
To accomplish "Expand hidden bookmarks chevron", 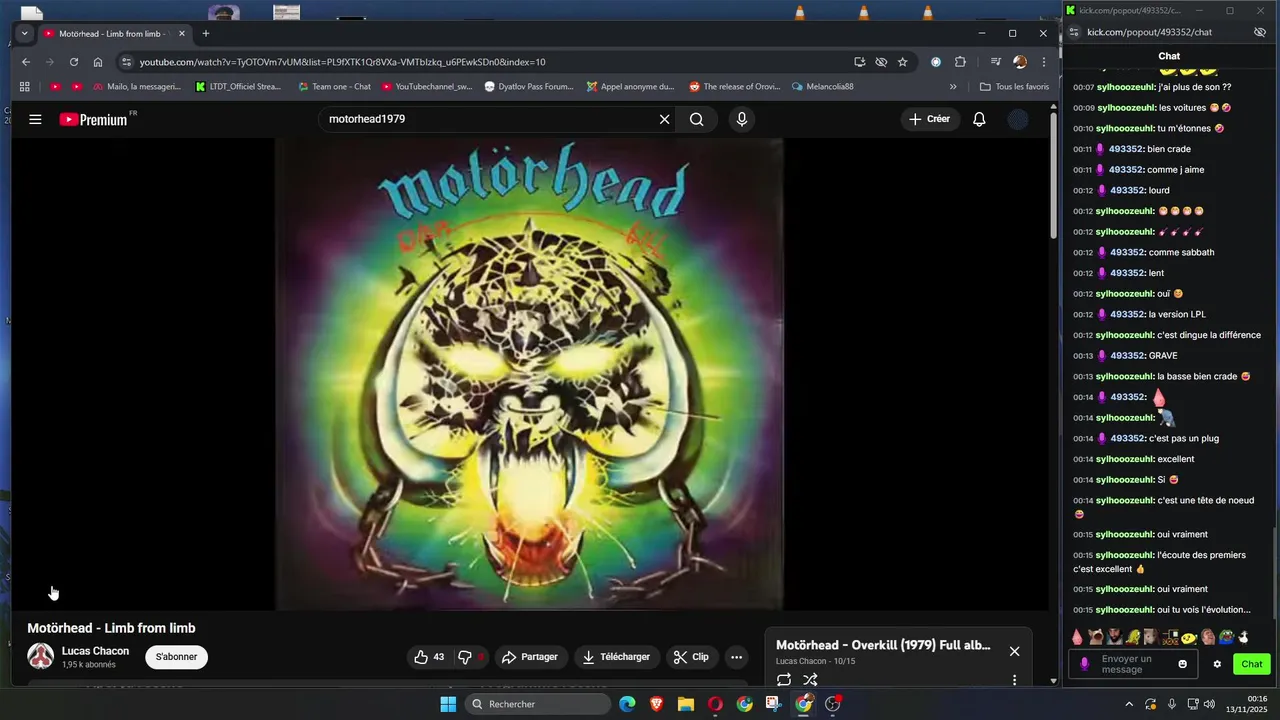I will pyautogui.click(x=953, y=87).
